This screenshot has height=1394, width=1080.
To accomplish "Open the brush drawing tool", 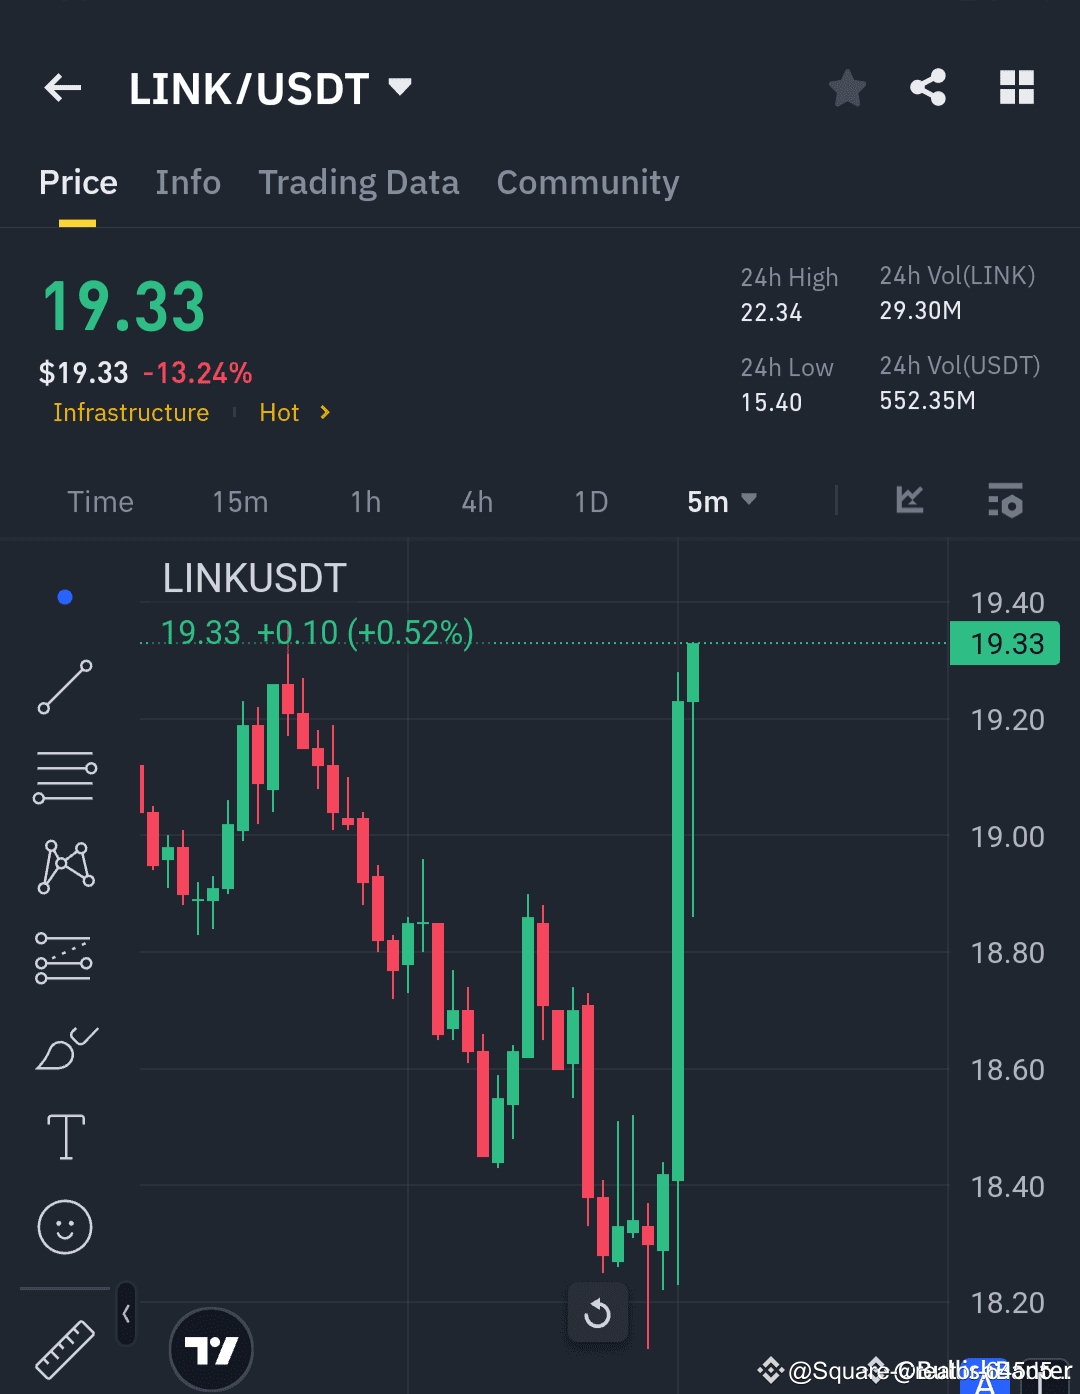I will [65, 1047].
